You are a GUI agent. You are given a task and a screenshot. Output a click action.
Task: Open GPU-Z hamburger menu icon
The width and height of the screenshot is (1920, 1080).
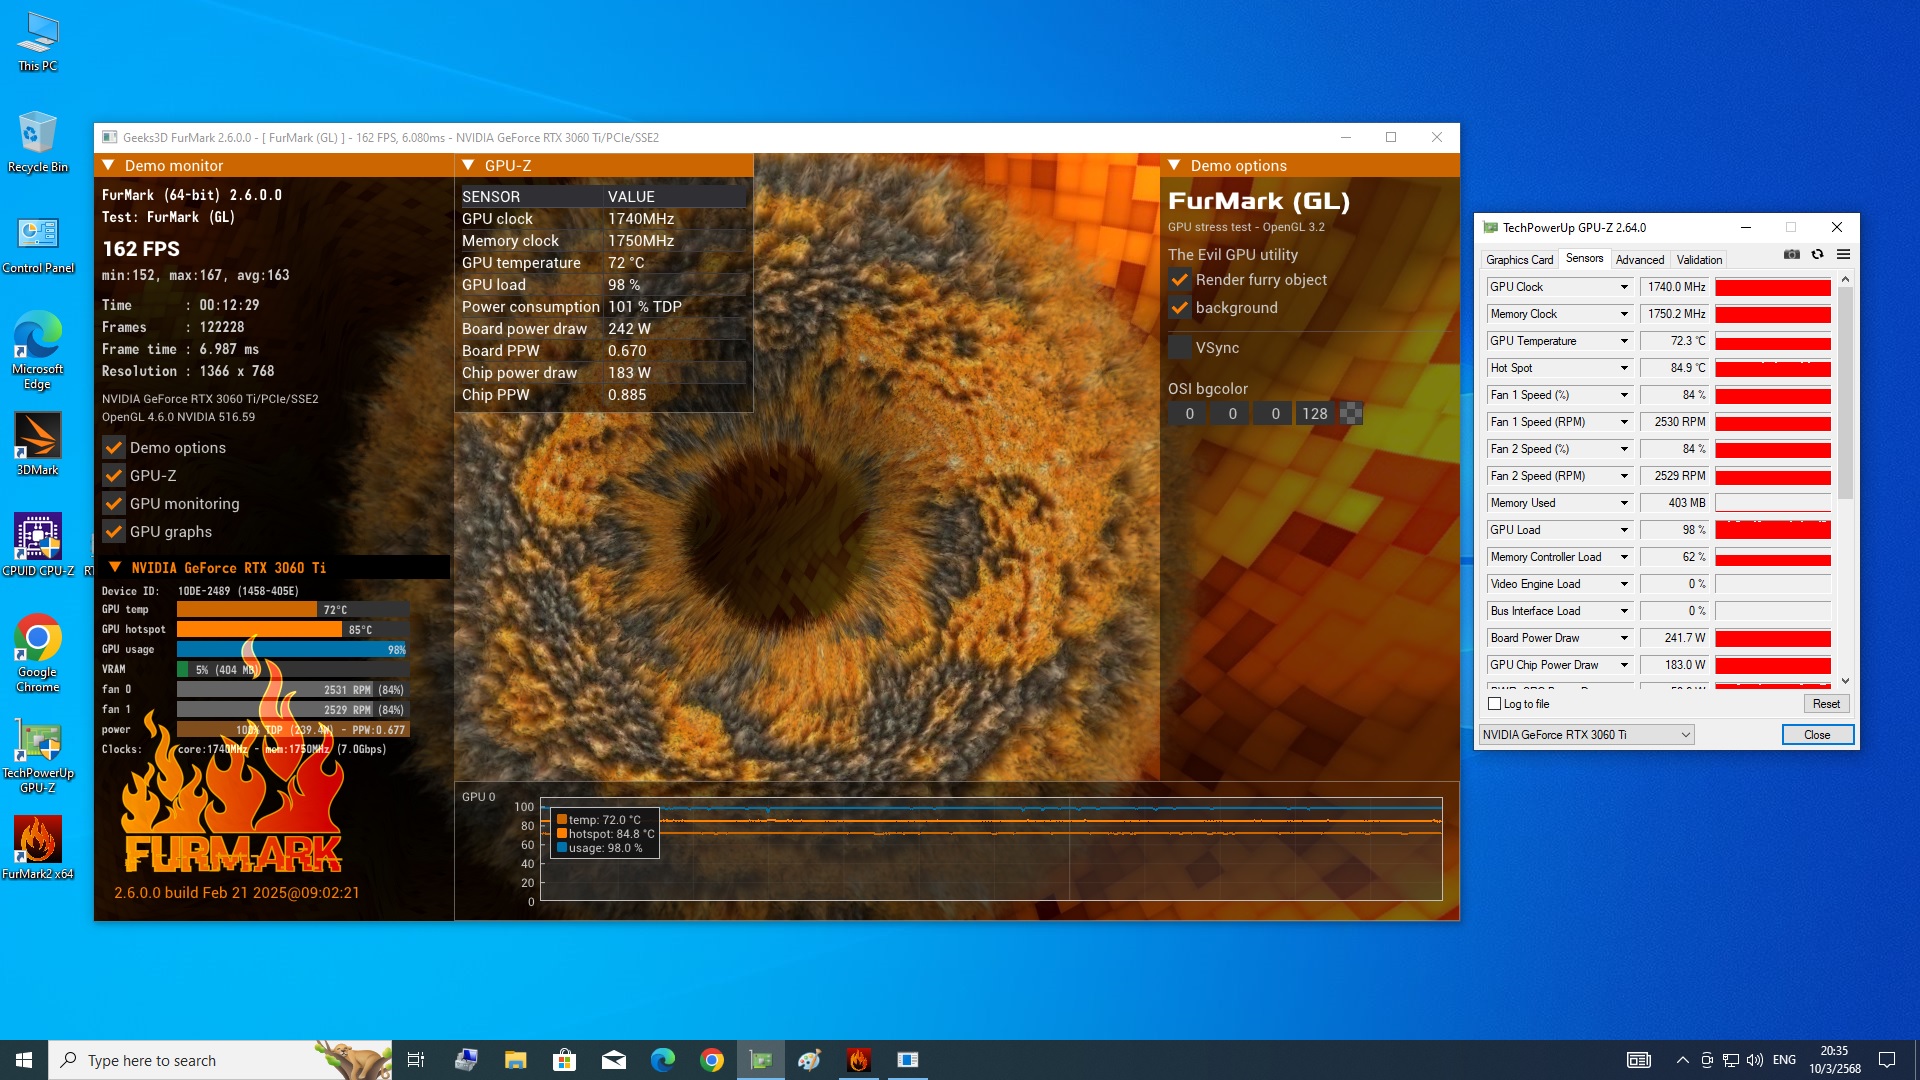coord(1843,255)
